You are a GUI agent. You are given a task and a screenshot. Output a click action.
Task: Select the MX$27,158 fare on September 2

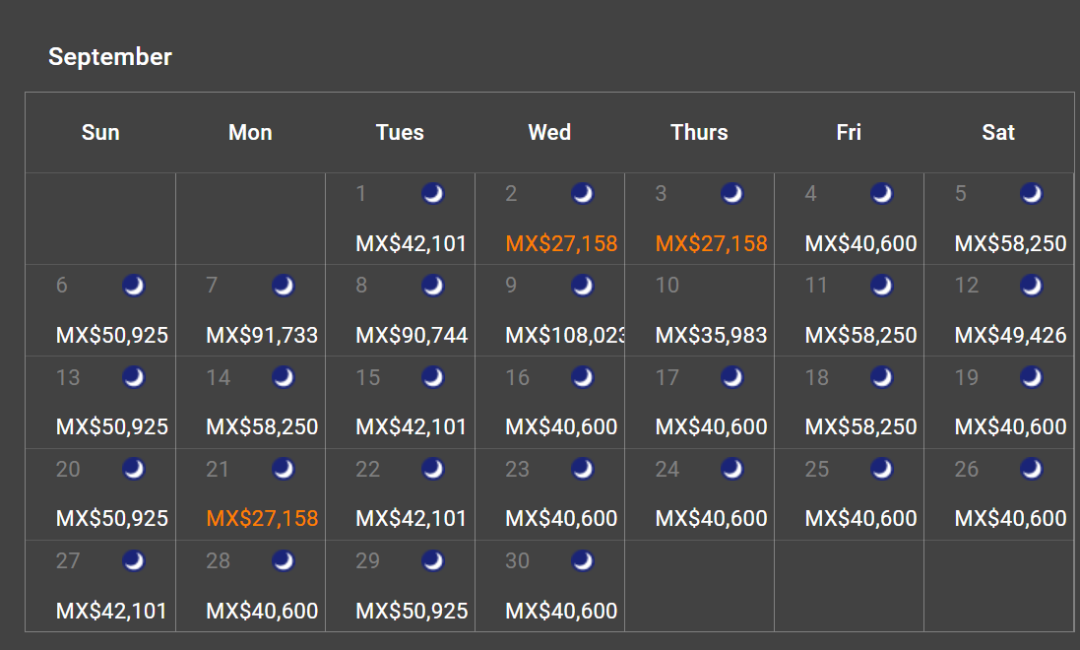561,244
